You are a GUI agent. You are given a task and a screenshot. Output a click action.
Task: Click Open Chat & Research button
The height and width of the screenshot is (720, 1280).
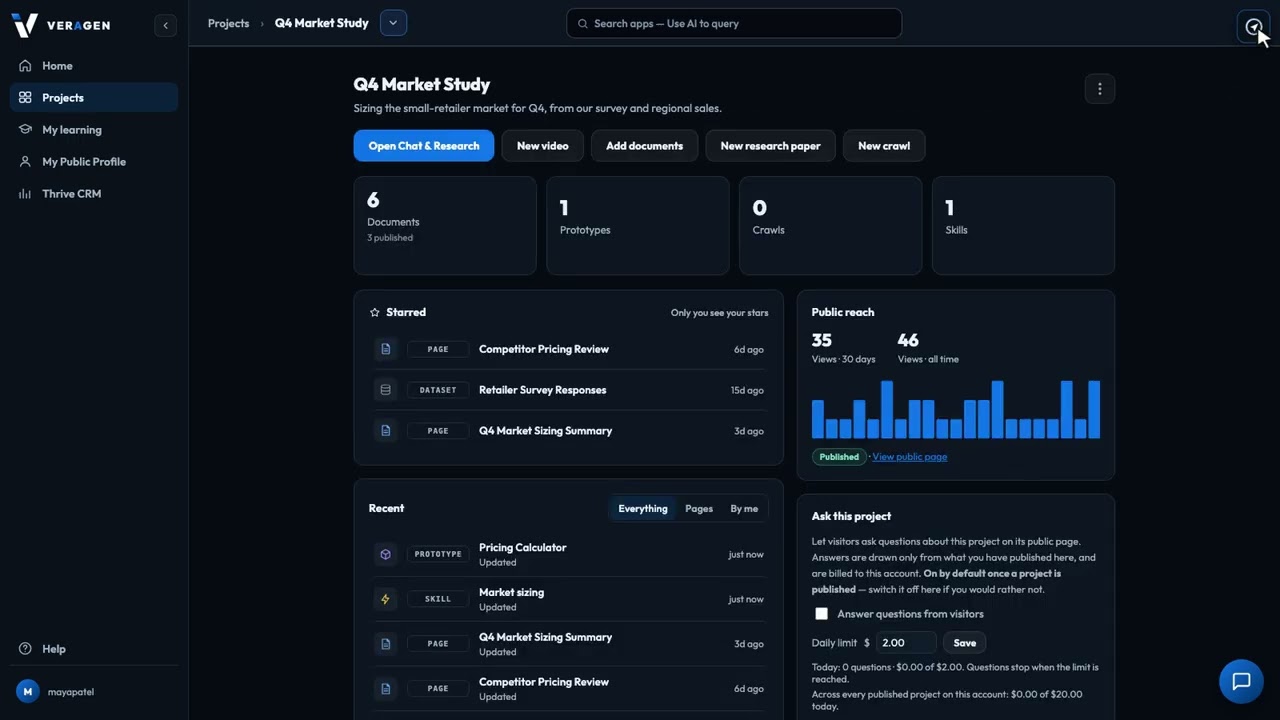click(x=424, y=146)
